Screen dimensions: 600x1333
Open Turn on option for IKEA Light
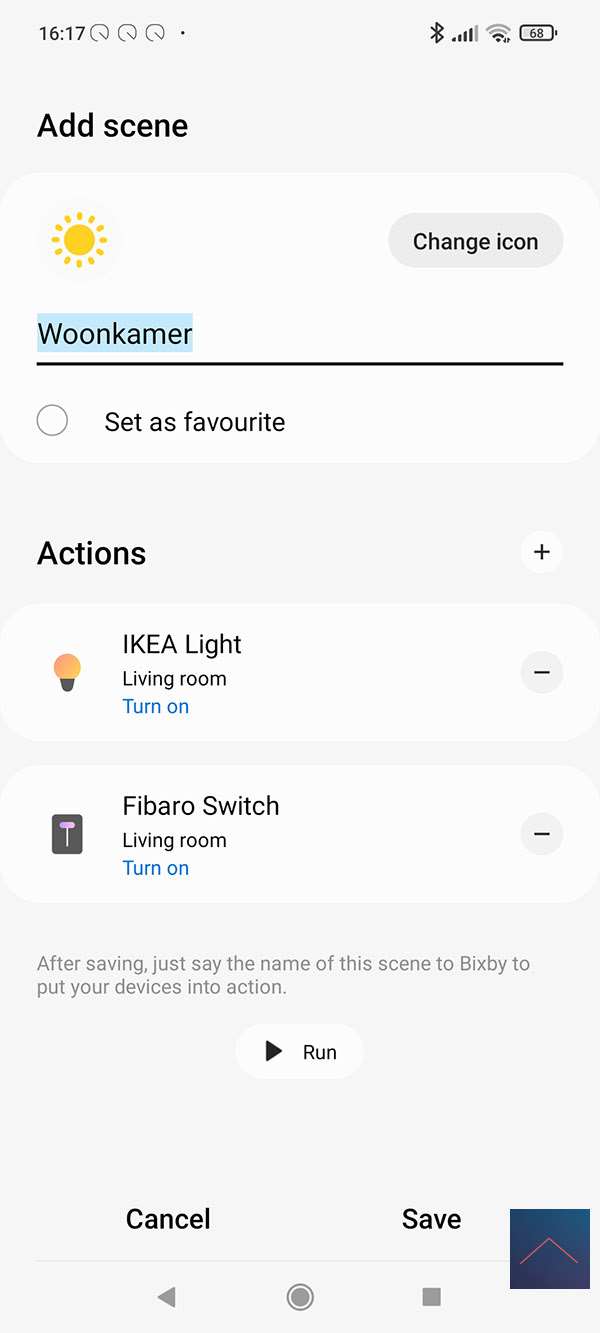tap(156, 707)
